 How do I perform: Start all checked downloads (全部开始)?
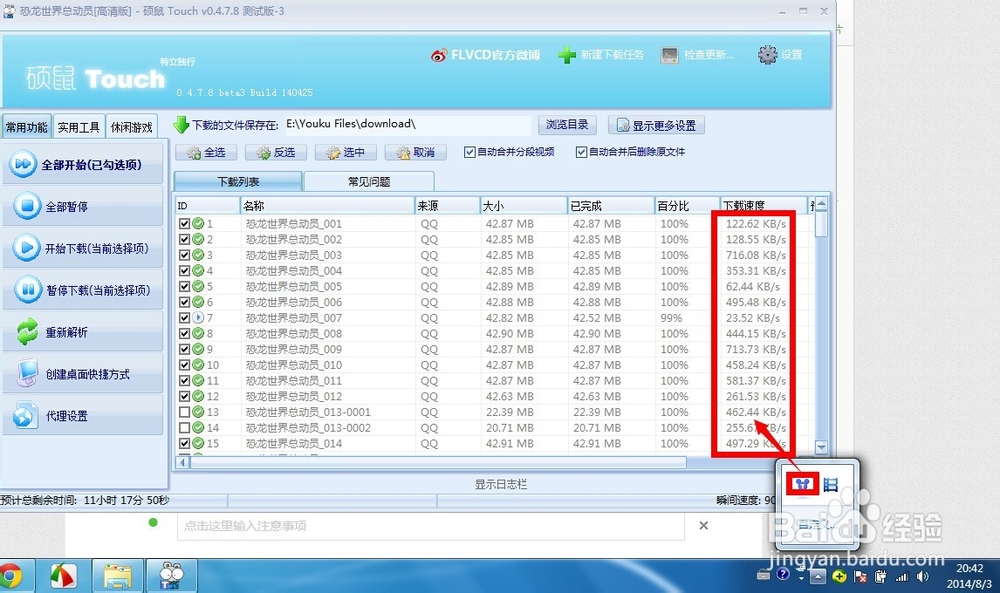[83, 165]
